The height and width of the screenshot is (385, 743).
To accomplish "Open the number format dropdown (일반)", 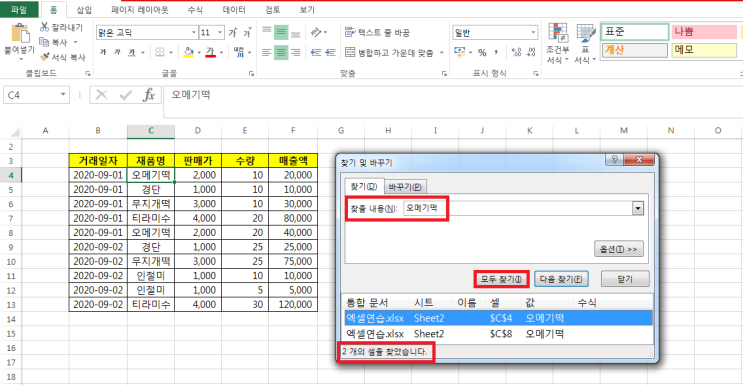I will pyautogui.click(x=533, y=33).
